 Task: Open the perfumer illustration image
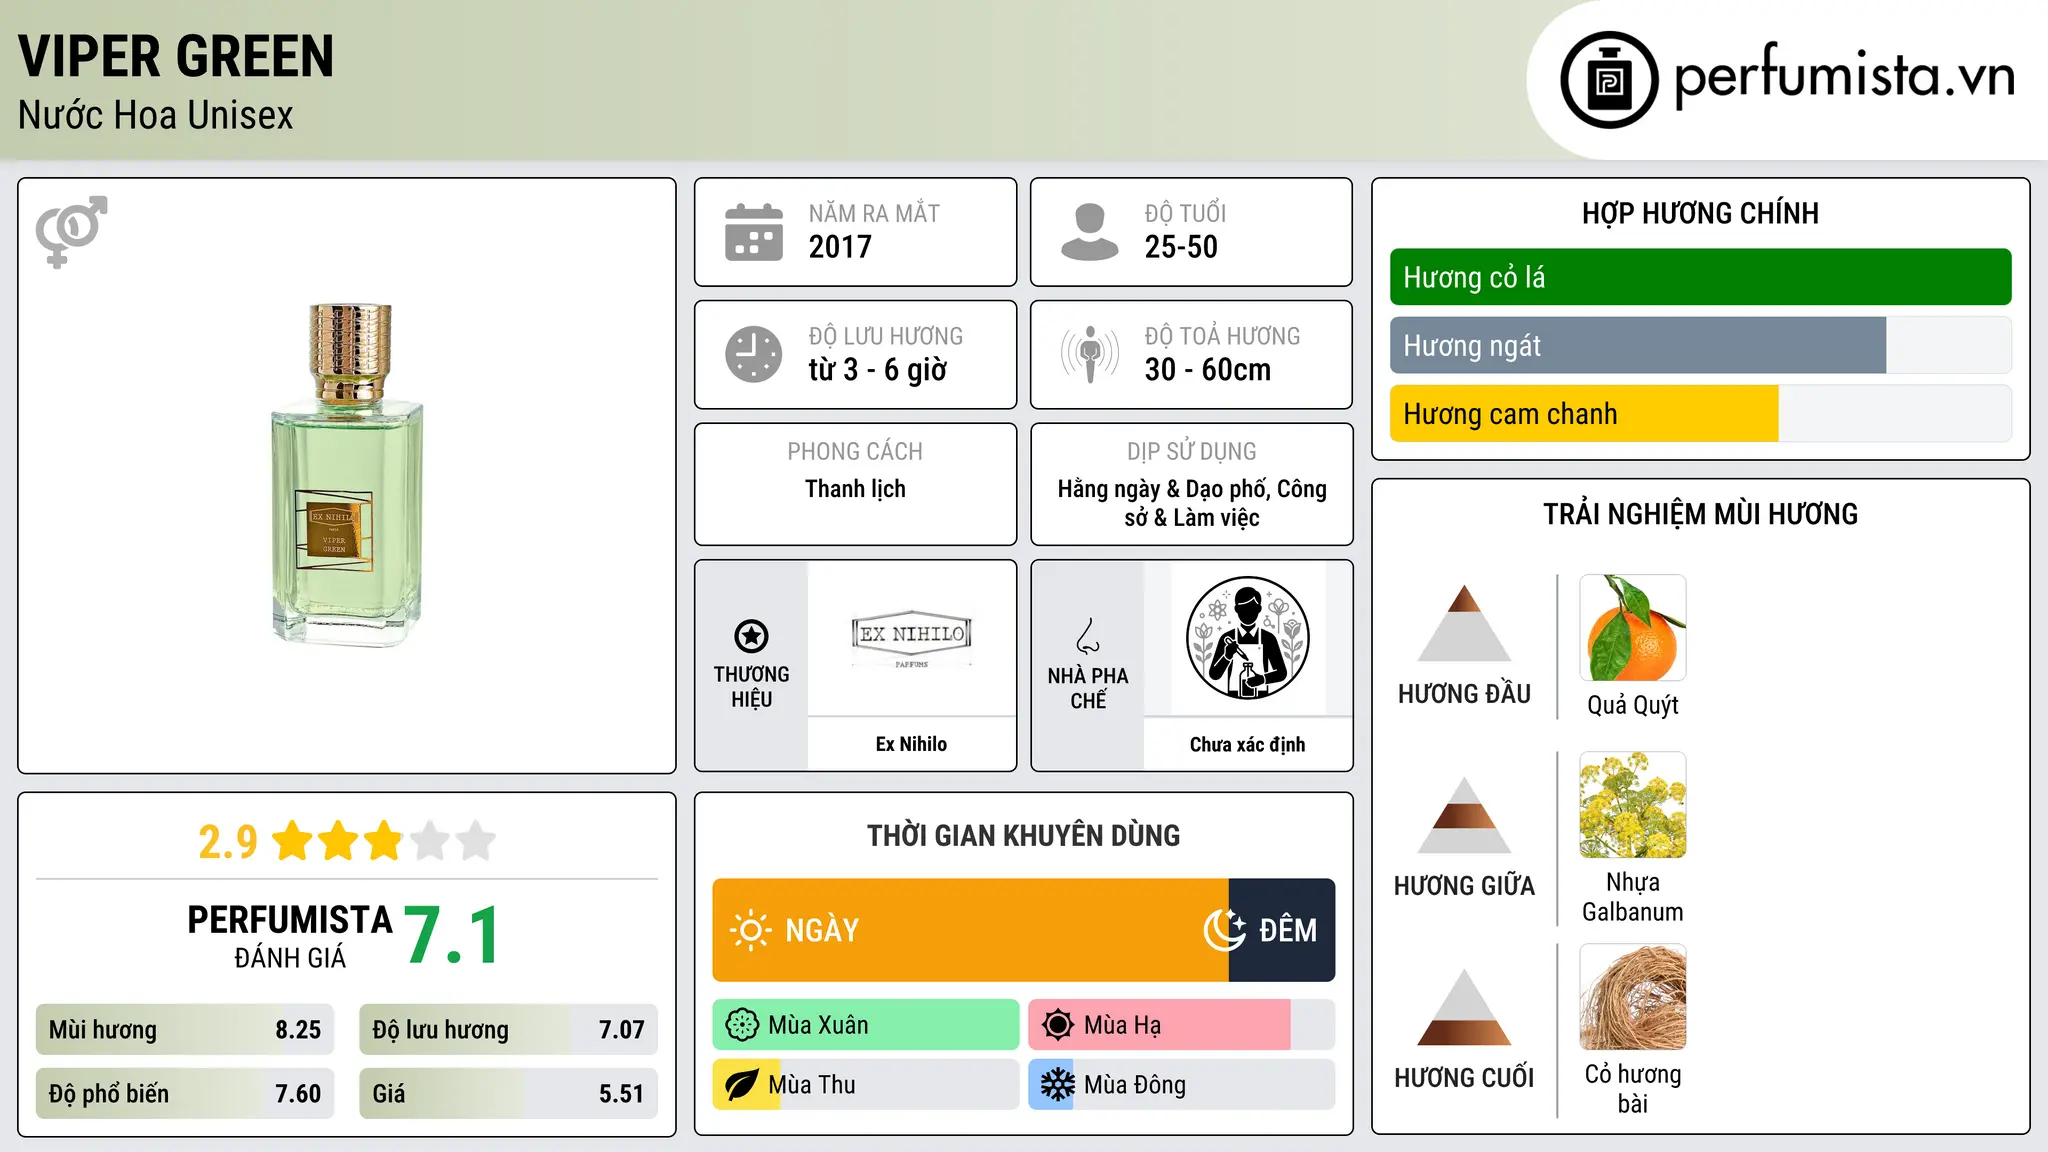point(1247,638)
